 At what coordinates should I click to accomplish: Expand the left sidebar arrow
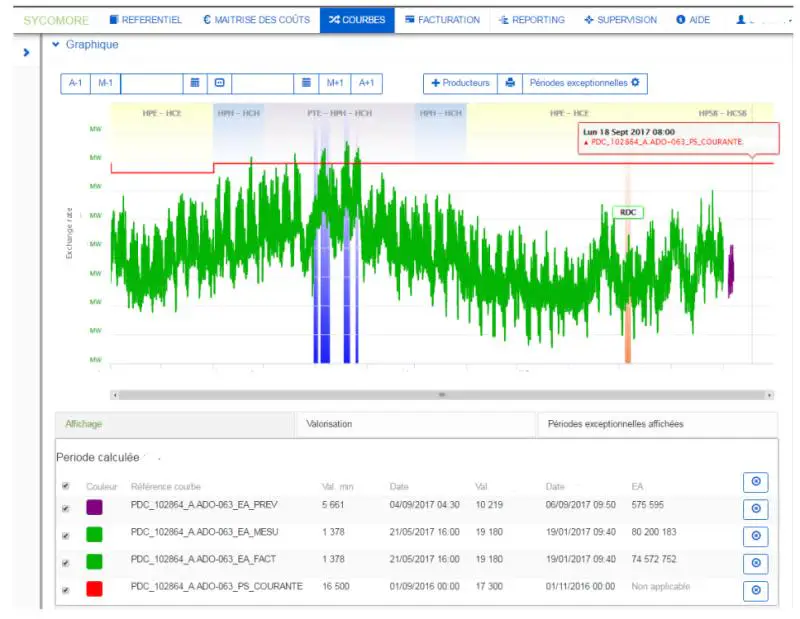(27, 52)
